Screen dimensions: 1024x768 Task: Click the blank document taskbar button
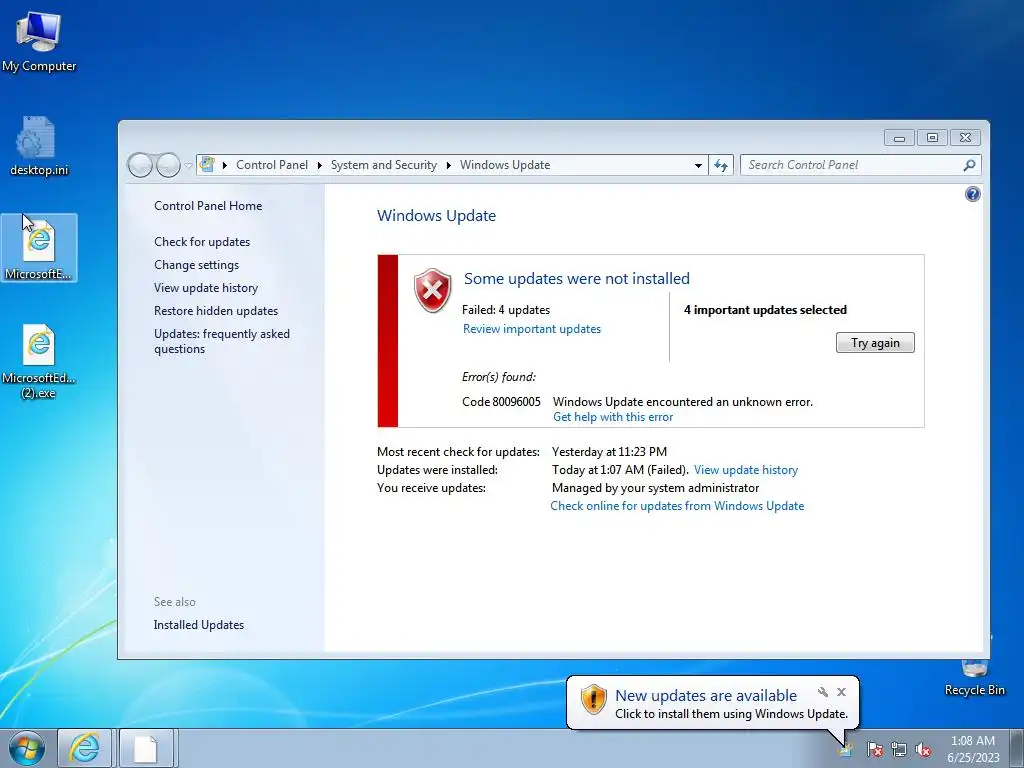click(146, 748)
